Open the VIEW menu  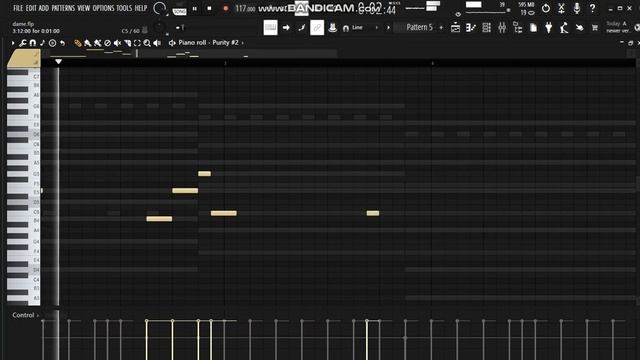[84, 8]
